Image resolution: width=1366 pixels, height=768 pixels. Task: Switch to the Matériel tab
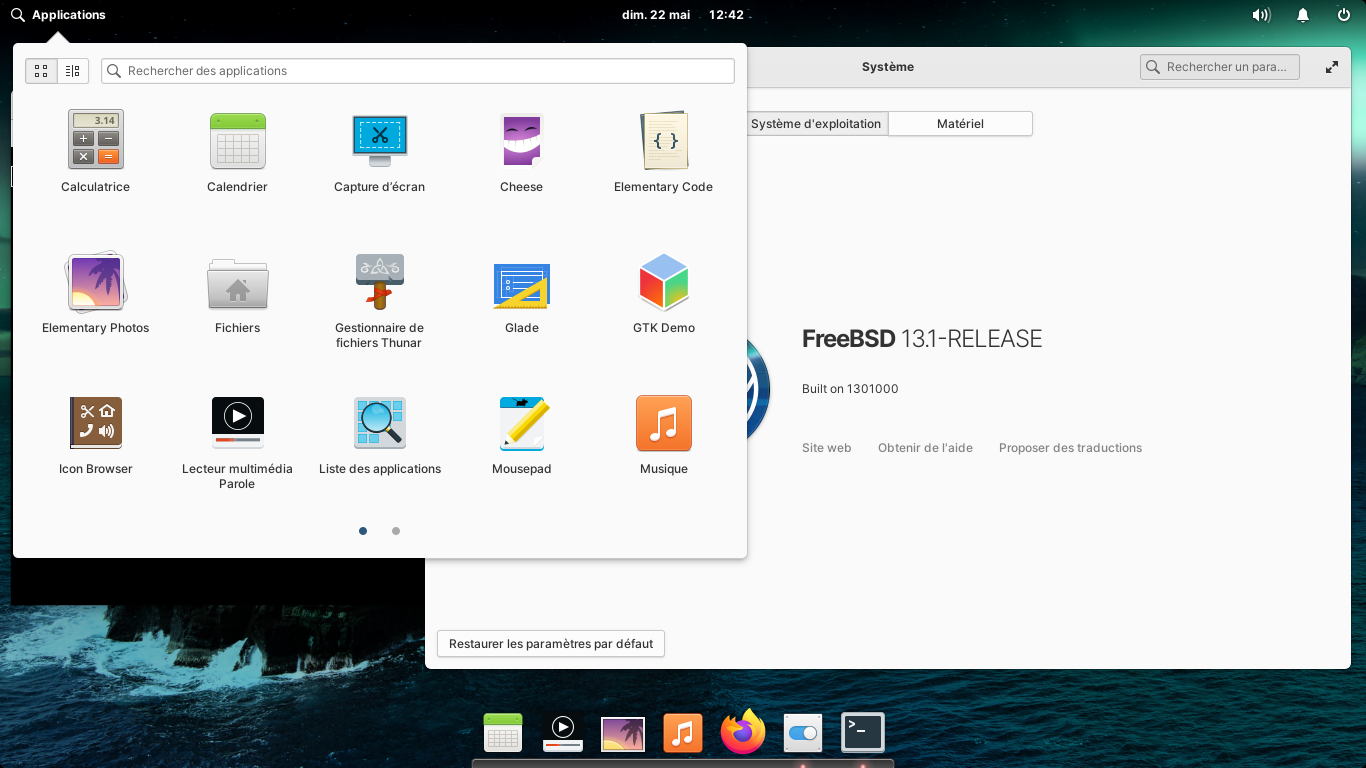click(x=960, y=124)
